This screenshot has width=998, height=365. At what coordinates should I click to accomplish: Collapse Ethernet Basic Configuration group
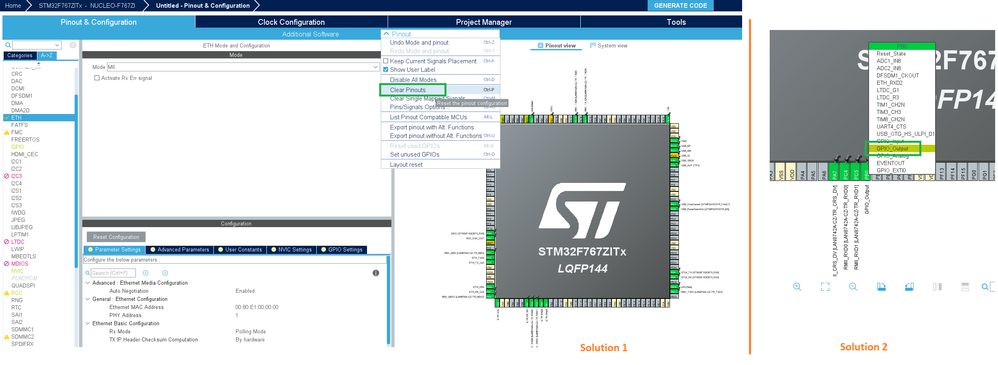pyautogui.click(x=87, y=323)
